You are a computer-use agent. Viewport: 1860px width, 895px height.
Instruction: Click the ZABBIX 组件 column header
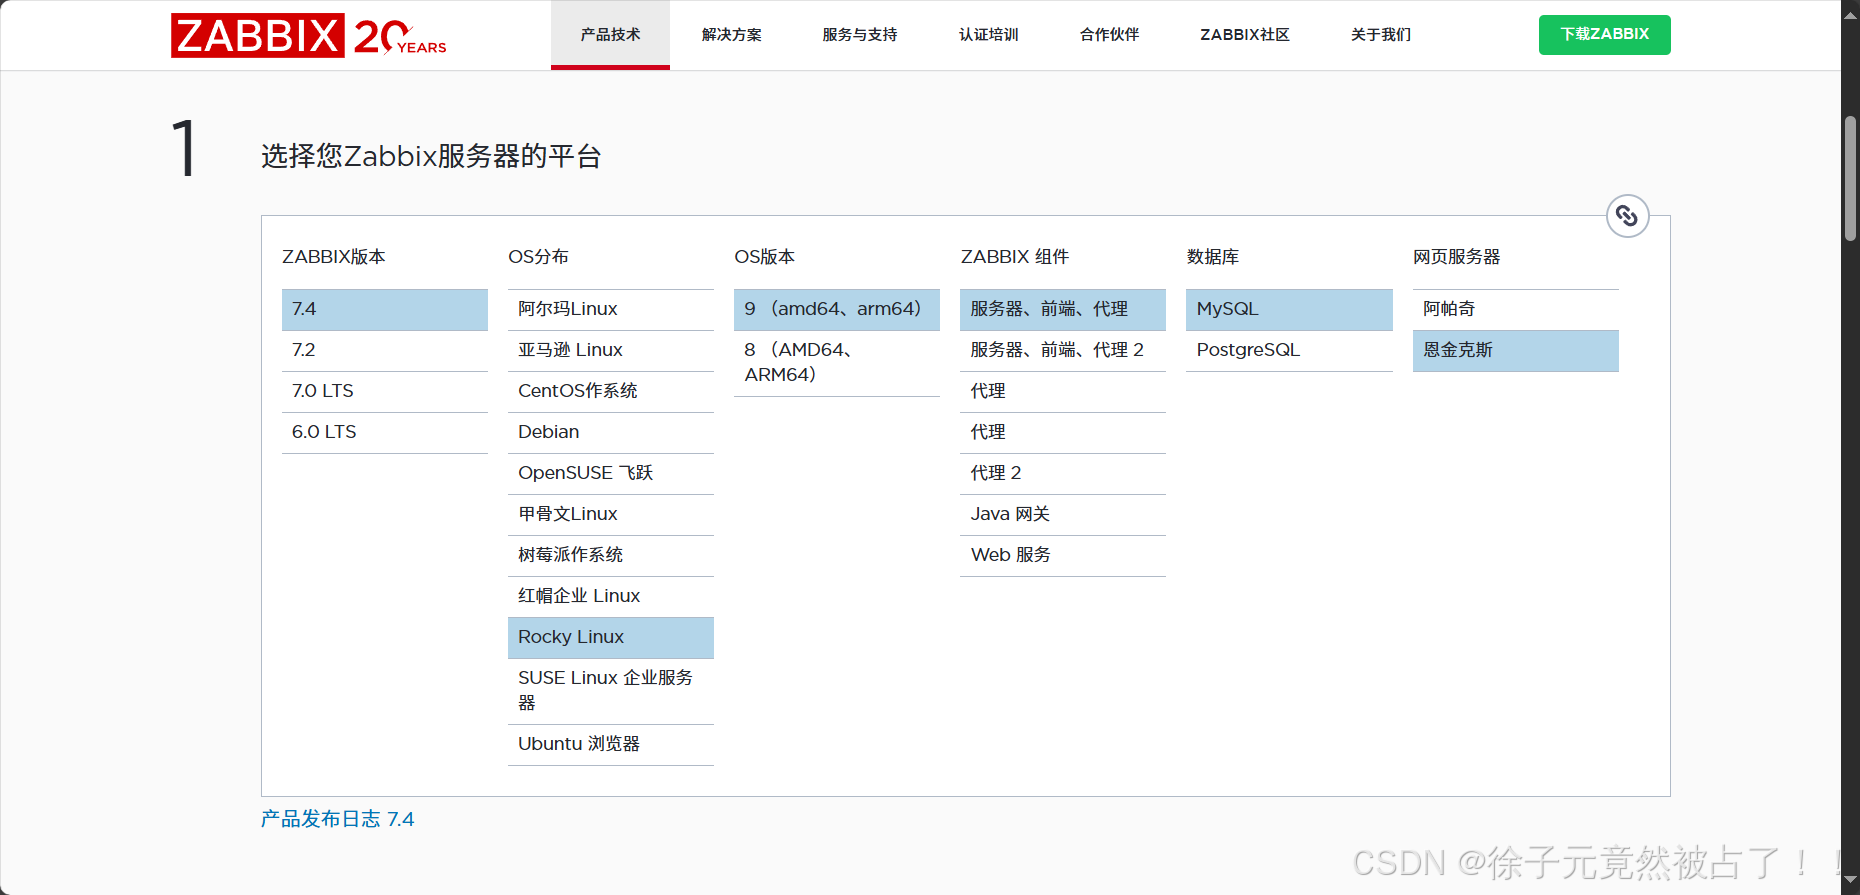coord(1015,257)
